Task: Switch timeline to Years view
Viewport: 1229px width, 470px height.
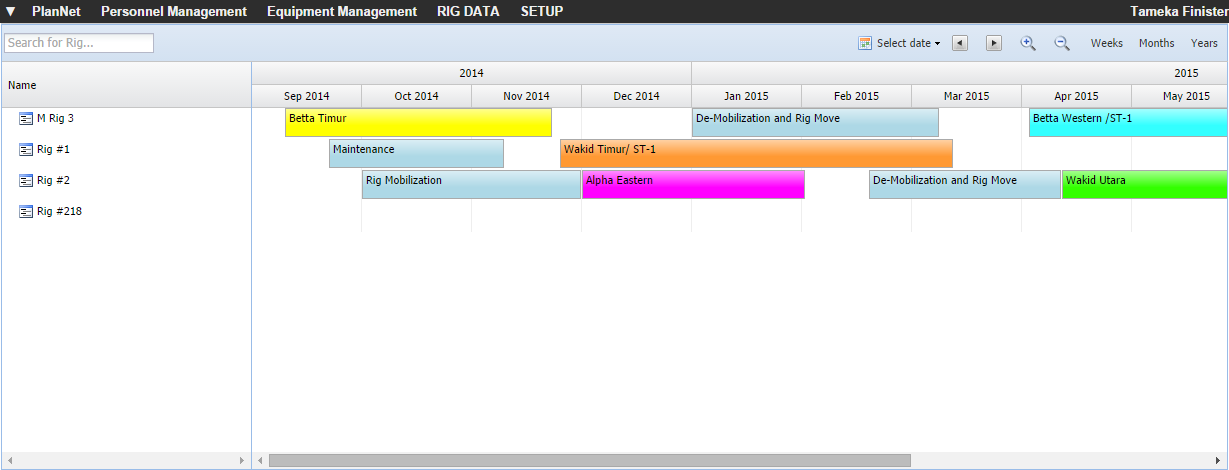Action: coord(1204,43)
